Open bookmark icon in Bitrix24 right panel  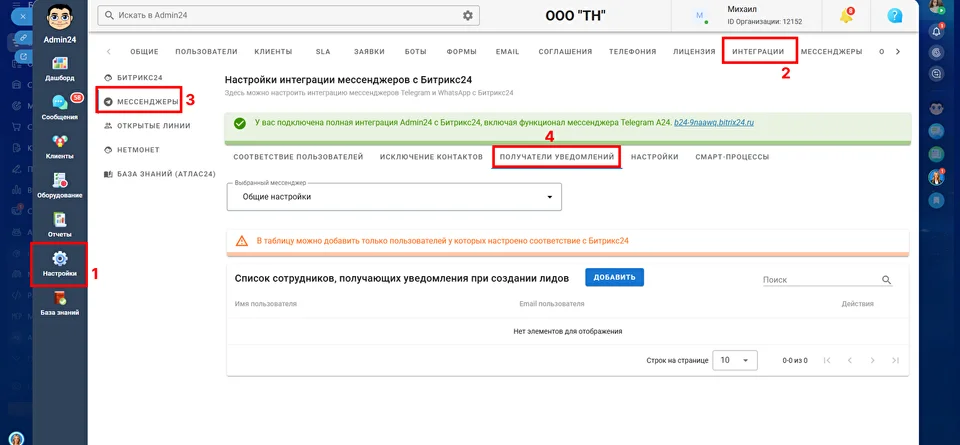click(x=936, y=199)
